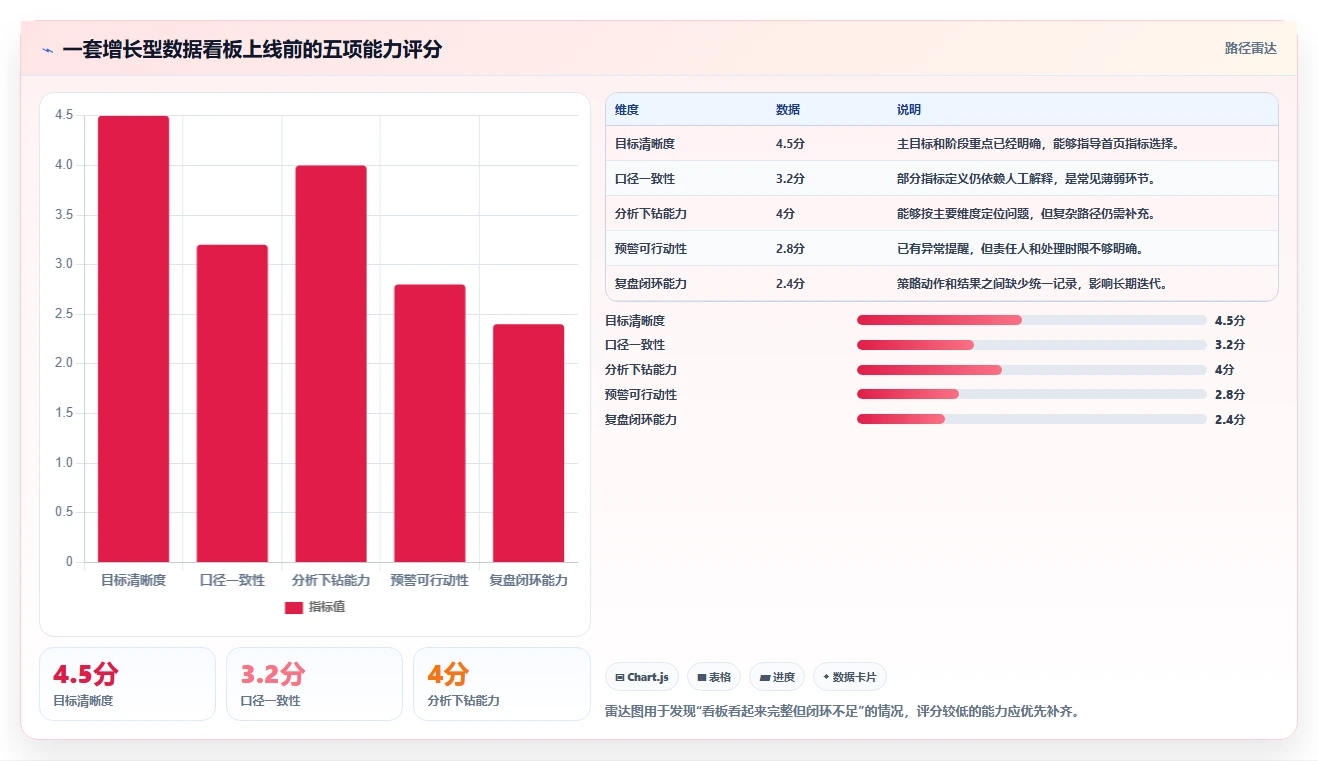Click the 口径一致性 progress bar
The width and height of the screenshot is (1318, 761).
pyautogui.click(x=1031, y=345)
